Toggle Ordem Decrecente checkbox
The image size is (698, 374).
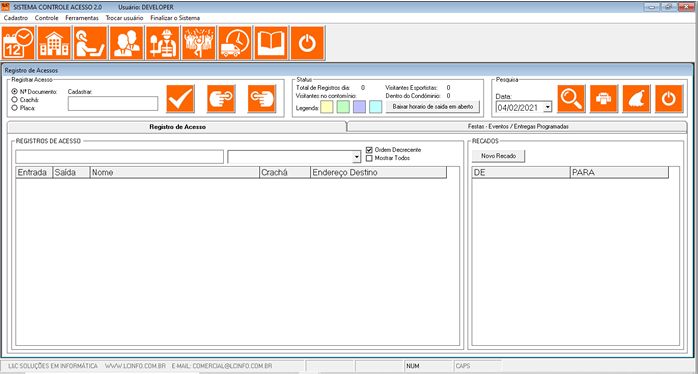point(369,150)
